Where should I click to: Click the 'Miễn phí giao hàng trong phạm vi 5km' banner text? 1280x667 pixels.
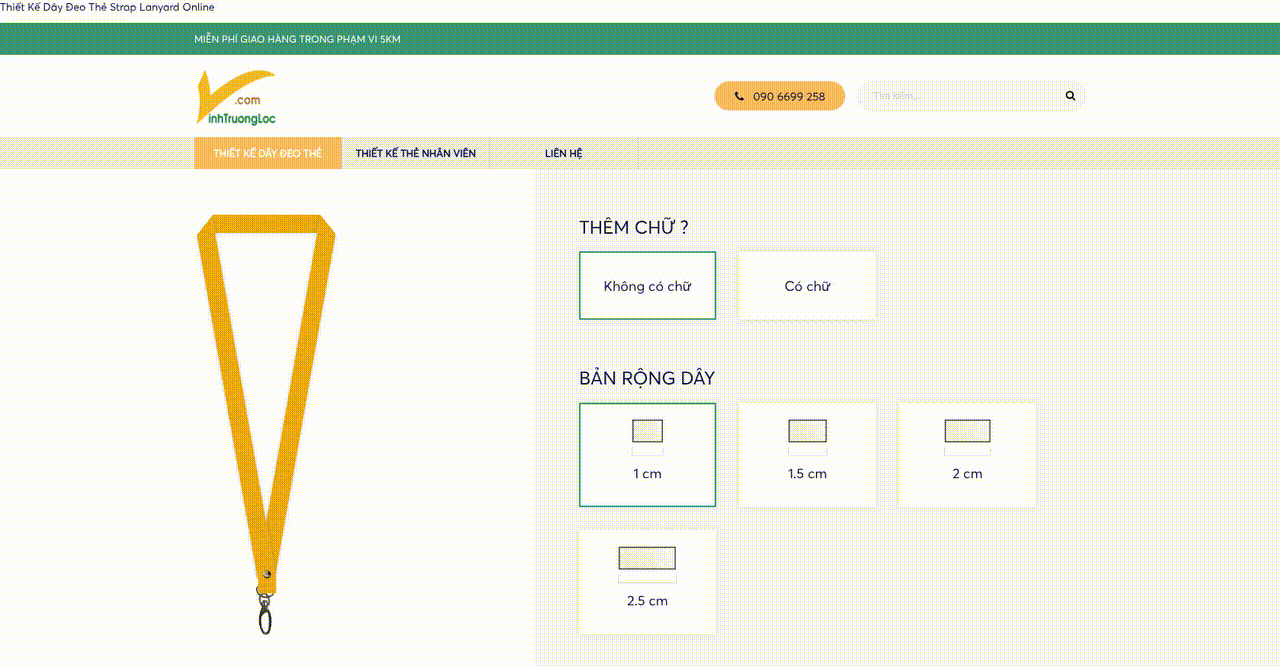(297, 39)
